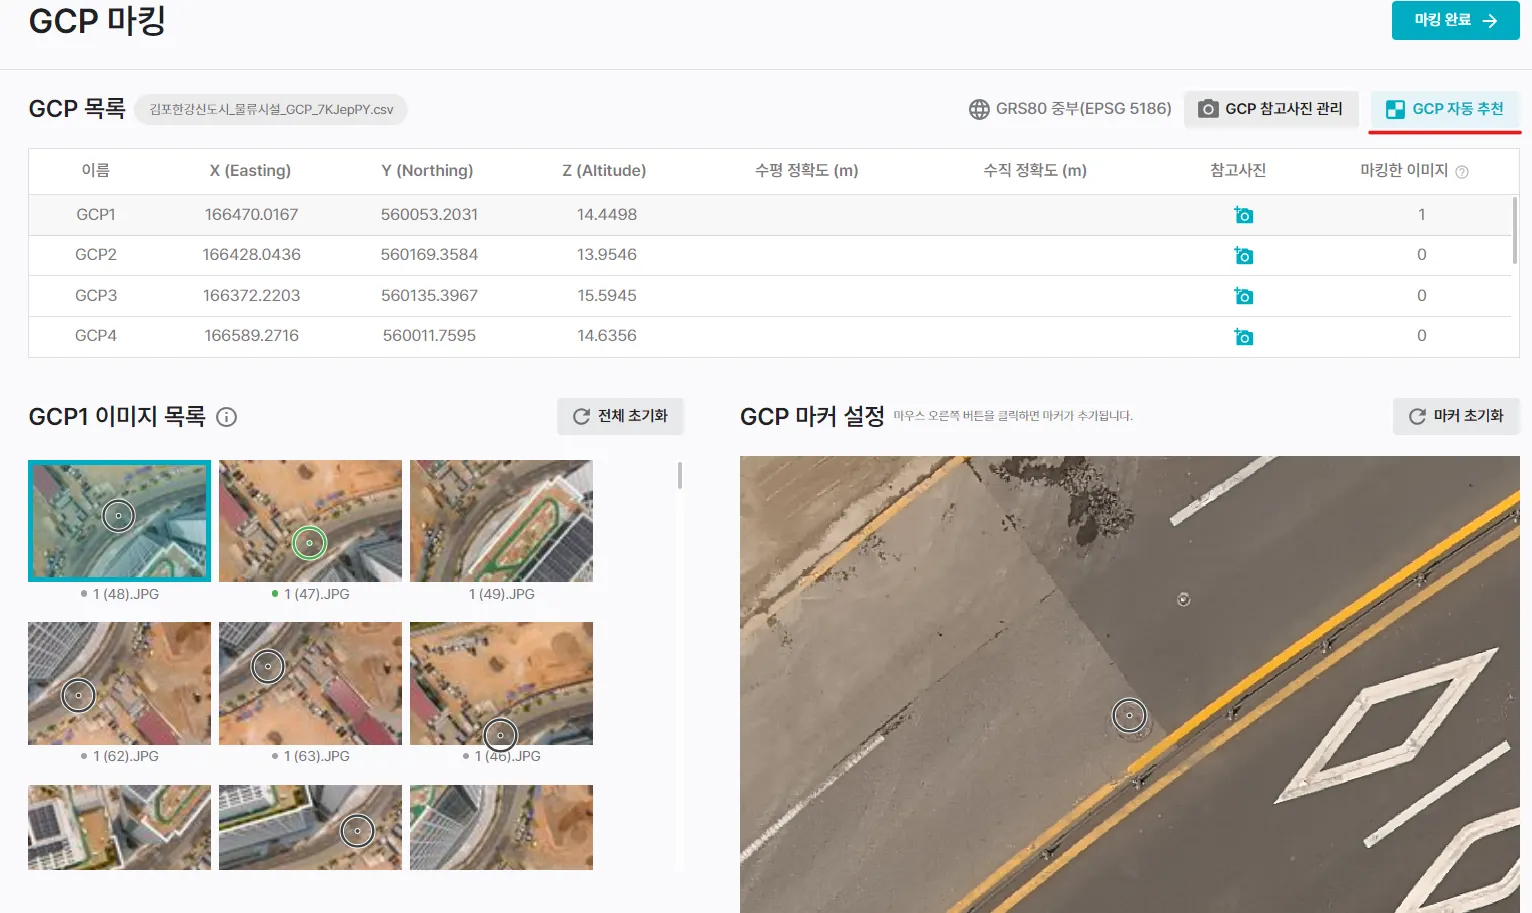Open reference photo for GCP3
The height and width of the screenshot is (913, 1532).
click(x=1243, y=296)
